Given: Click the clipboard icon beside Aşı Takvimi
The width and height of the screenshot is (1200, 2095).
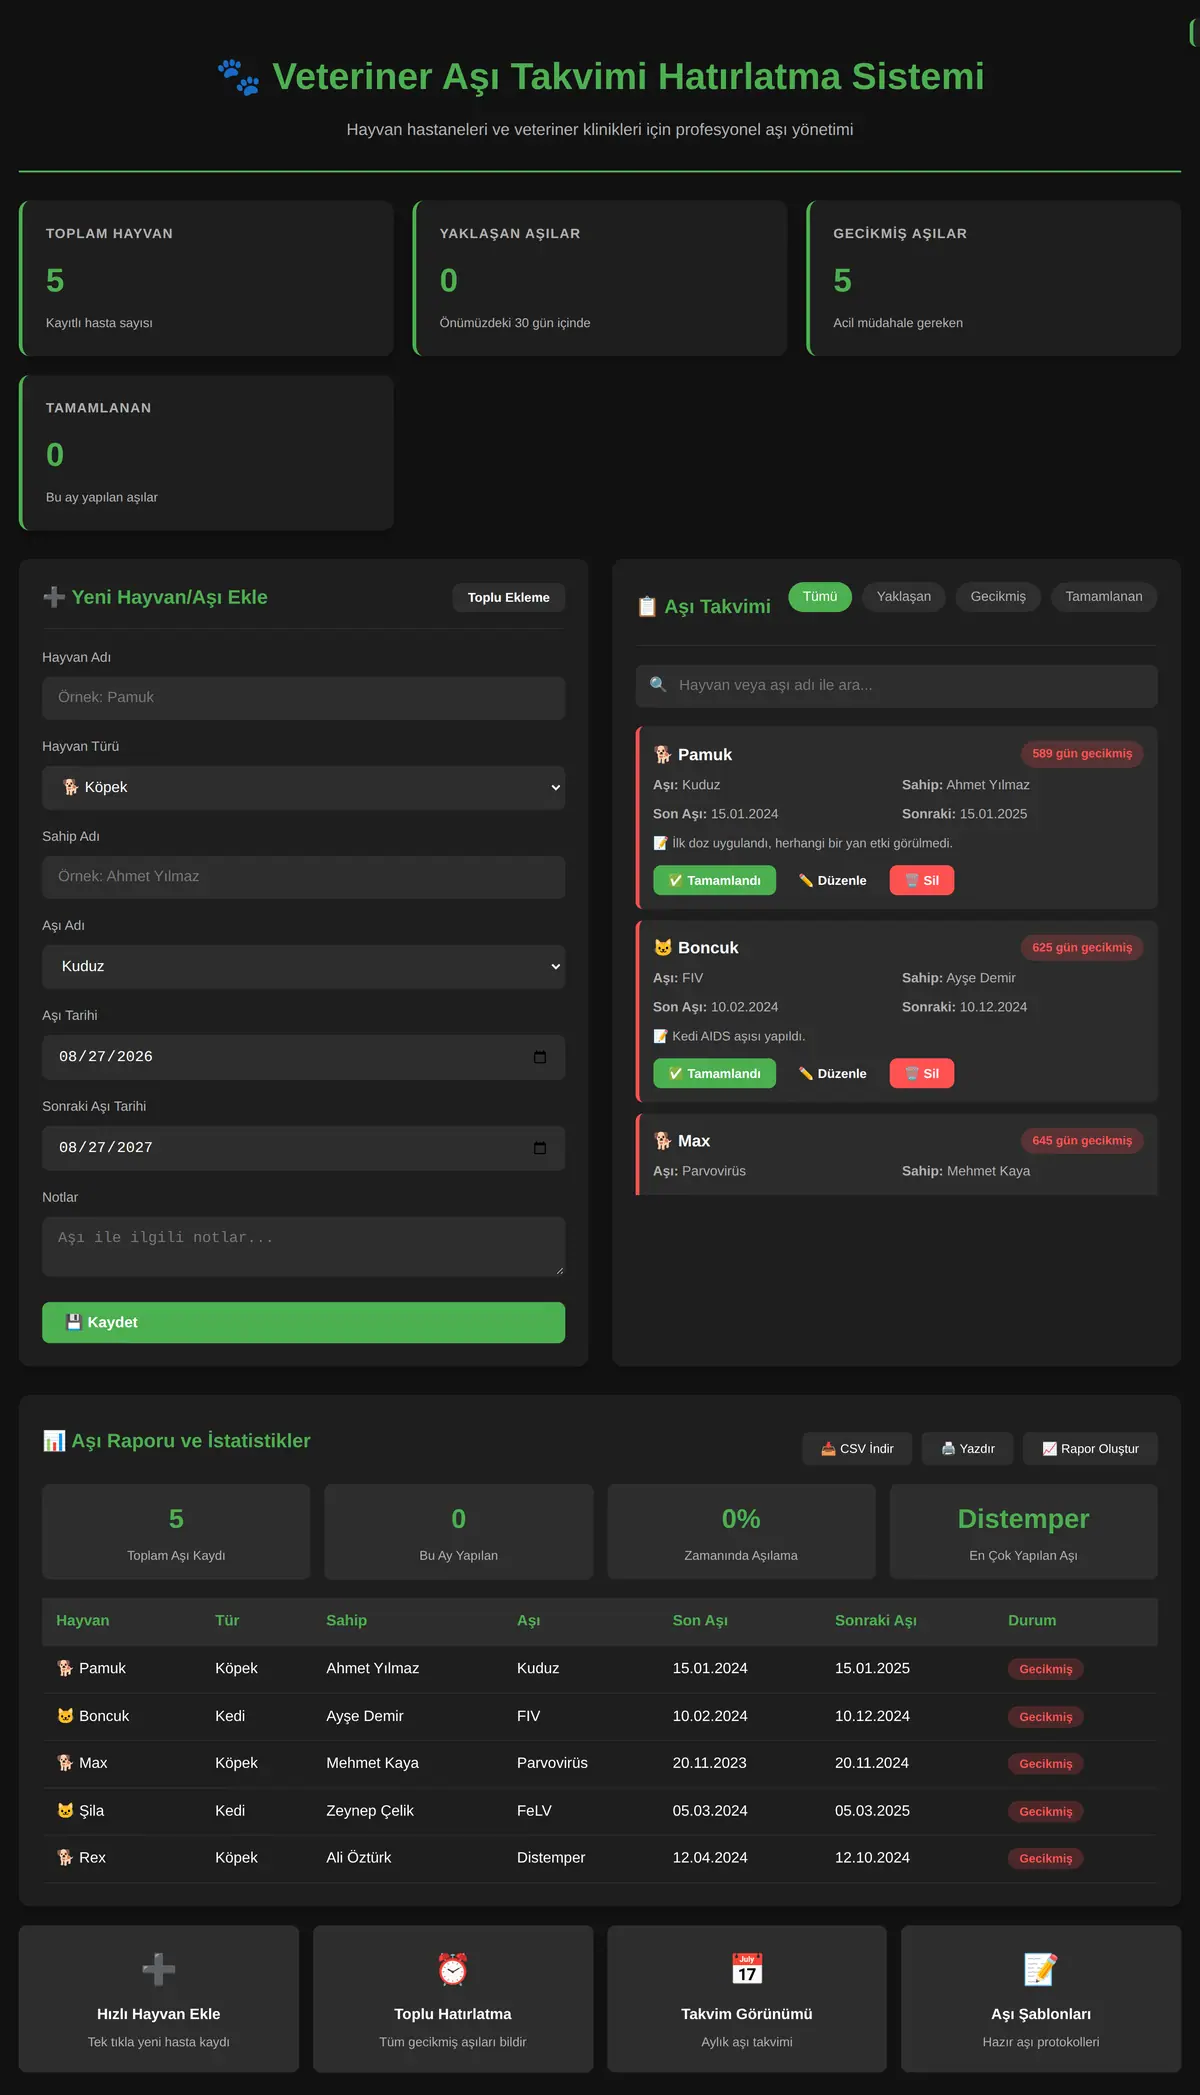Looking at the screenshot, I should tap(647, 607).
